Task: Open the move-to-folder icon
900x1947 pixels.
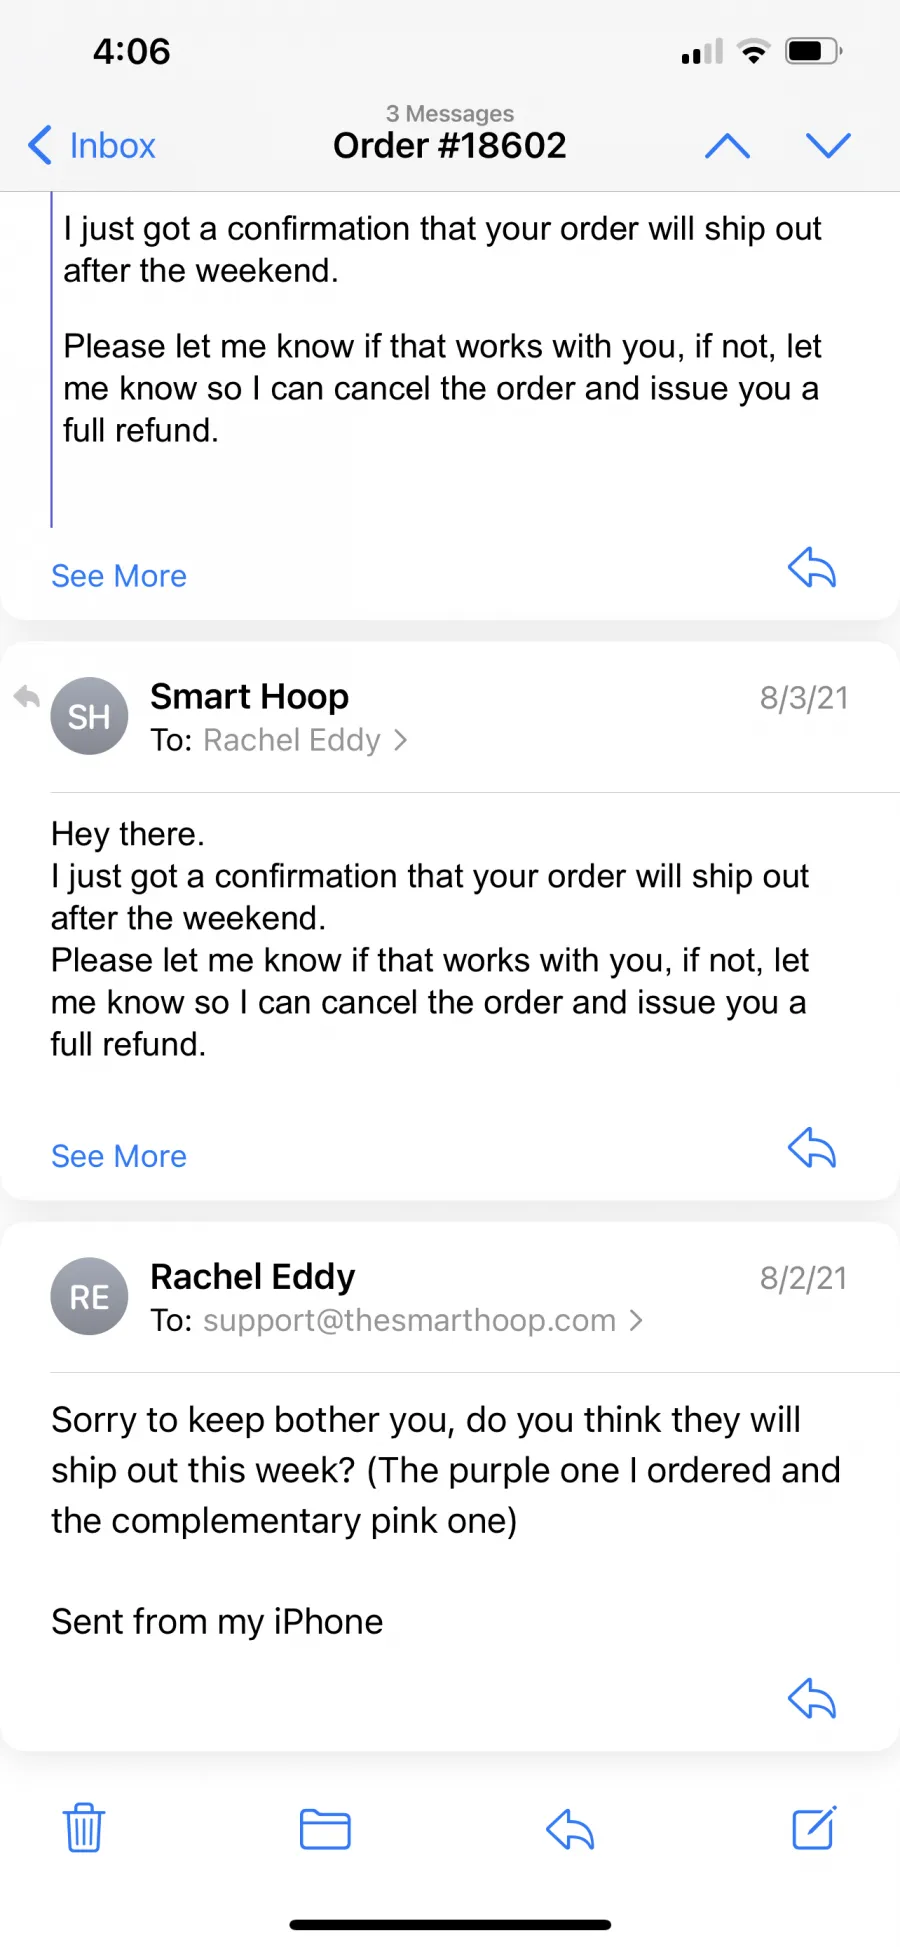Action: click(x=325, y=1829)
